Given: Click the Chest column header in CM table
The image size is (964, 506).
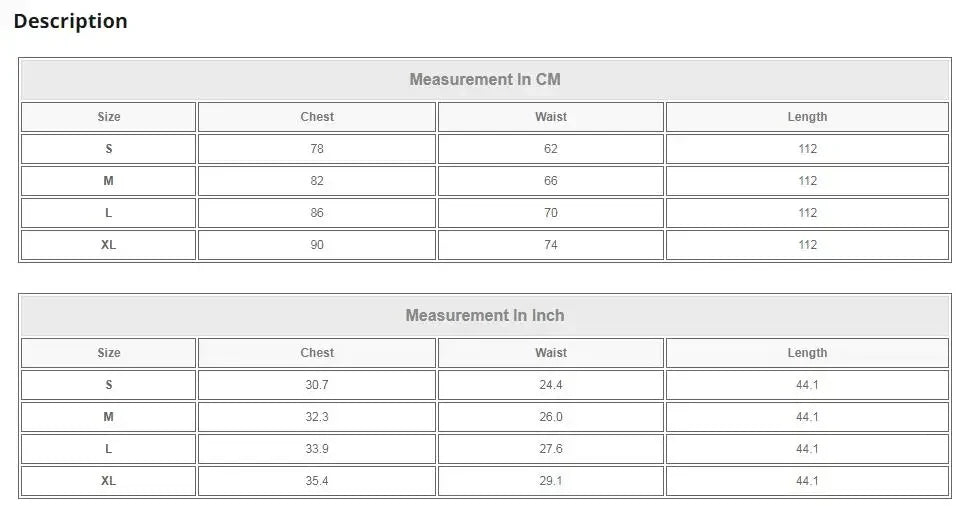Looking at the screenshot, I should [x=317, y=117].
